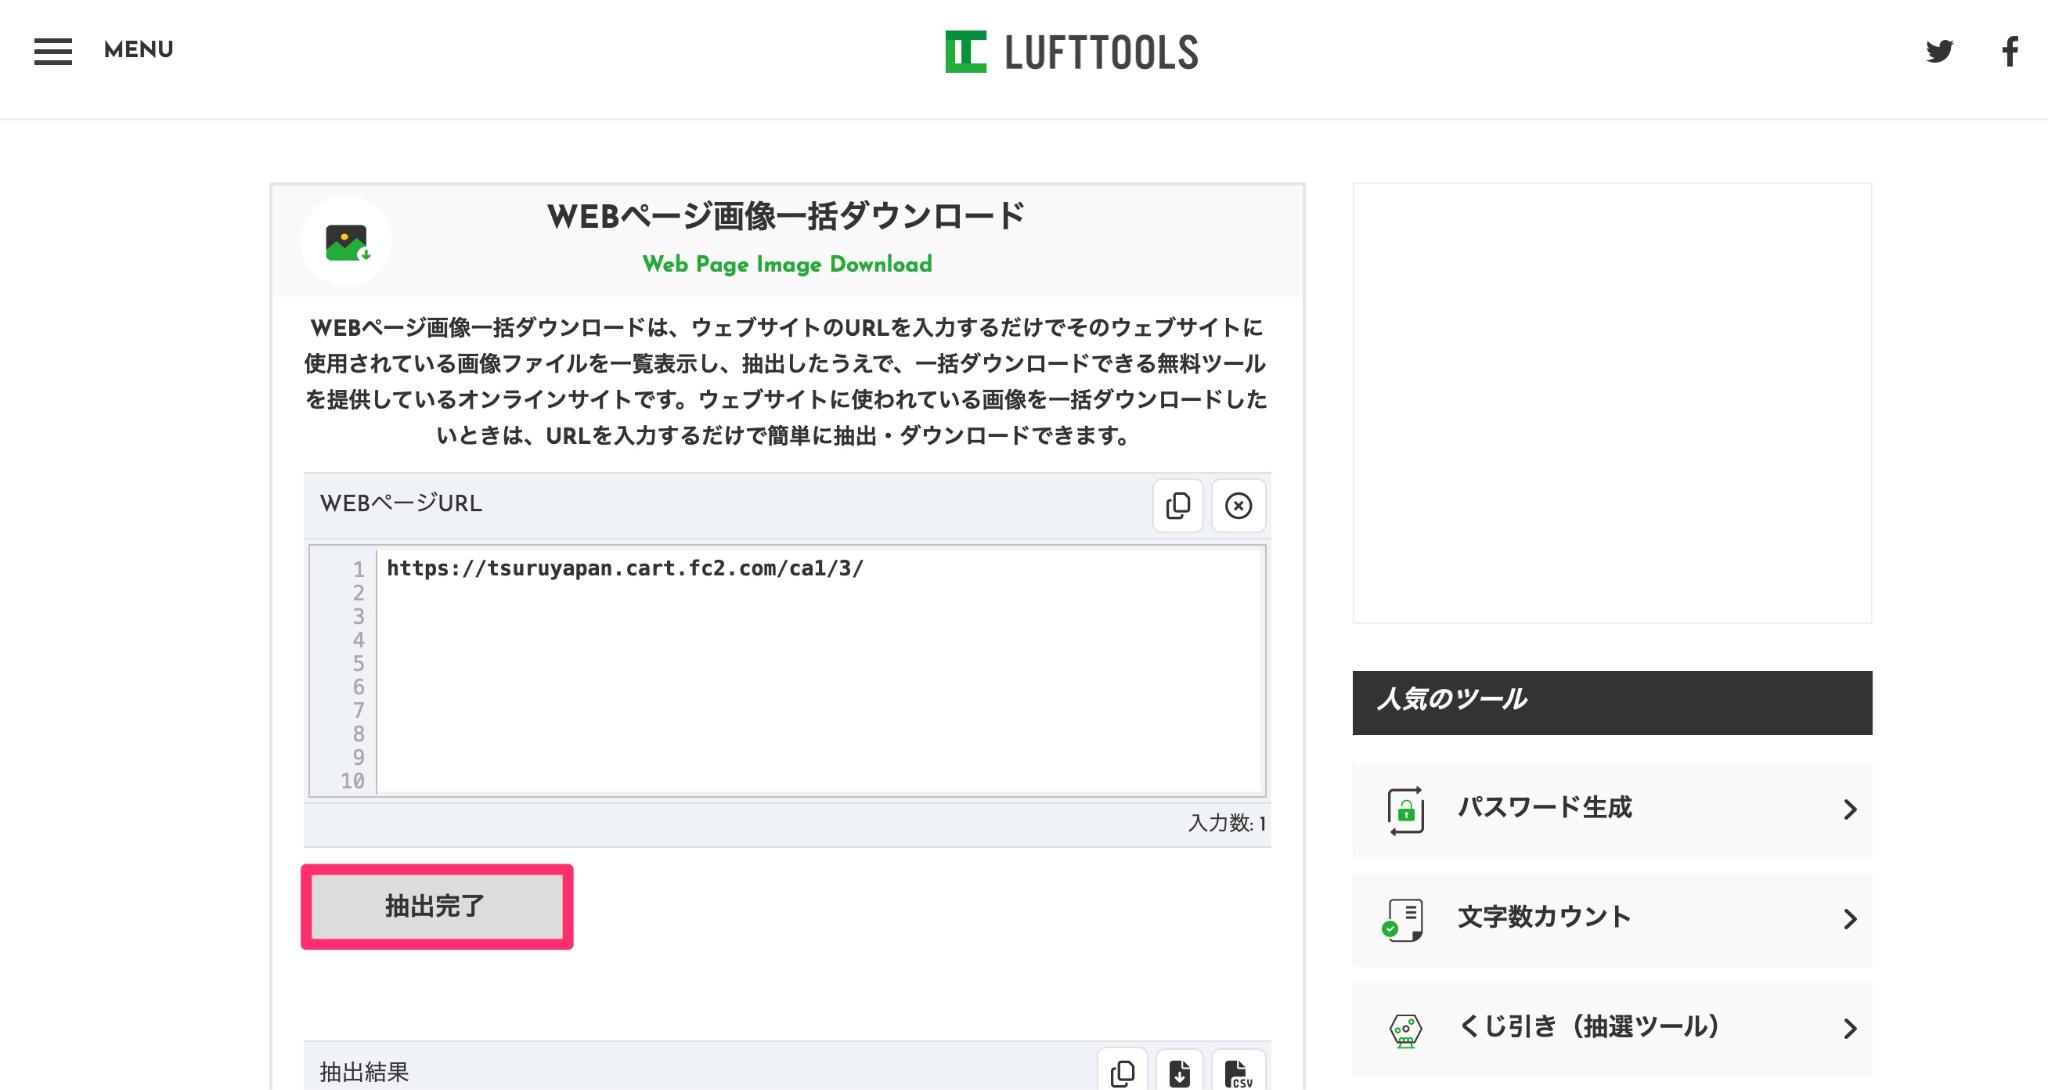Click the WEBページURL label

pyautogui.click(x=401, y=503)
